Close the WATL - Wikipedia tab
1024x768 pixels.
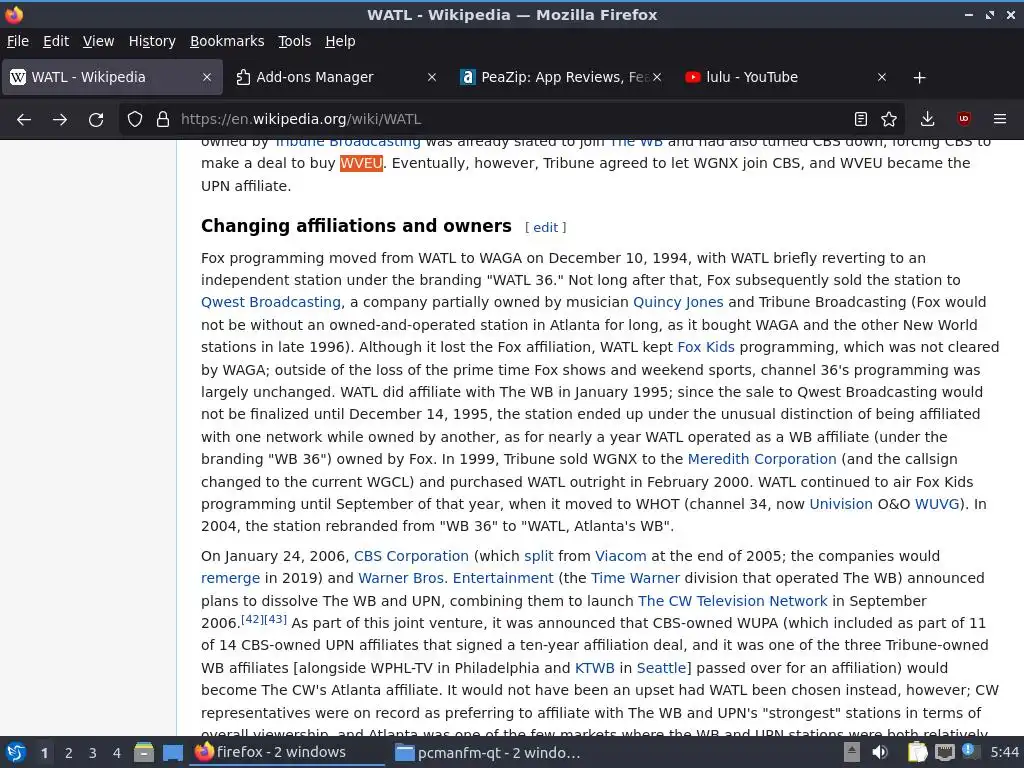(x=207, y=77)
